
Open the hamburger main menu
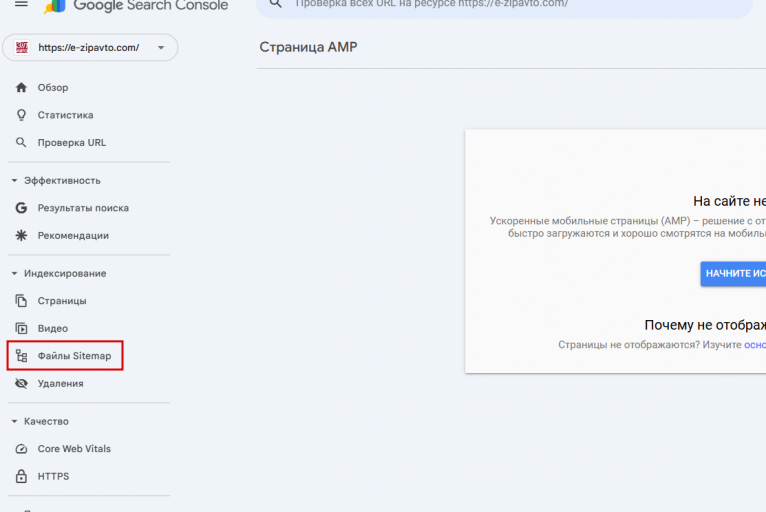pos(21,3)
